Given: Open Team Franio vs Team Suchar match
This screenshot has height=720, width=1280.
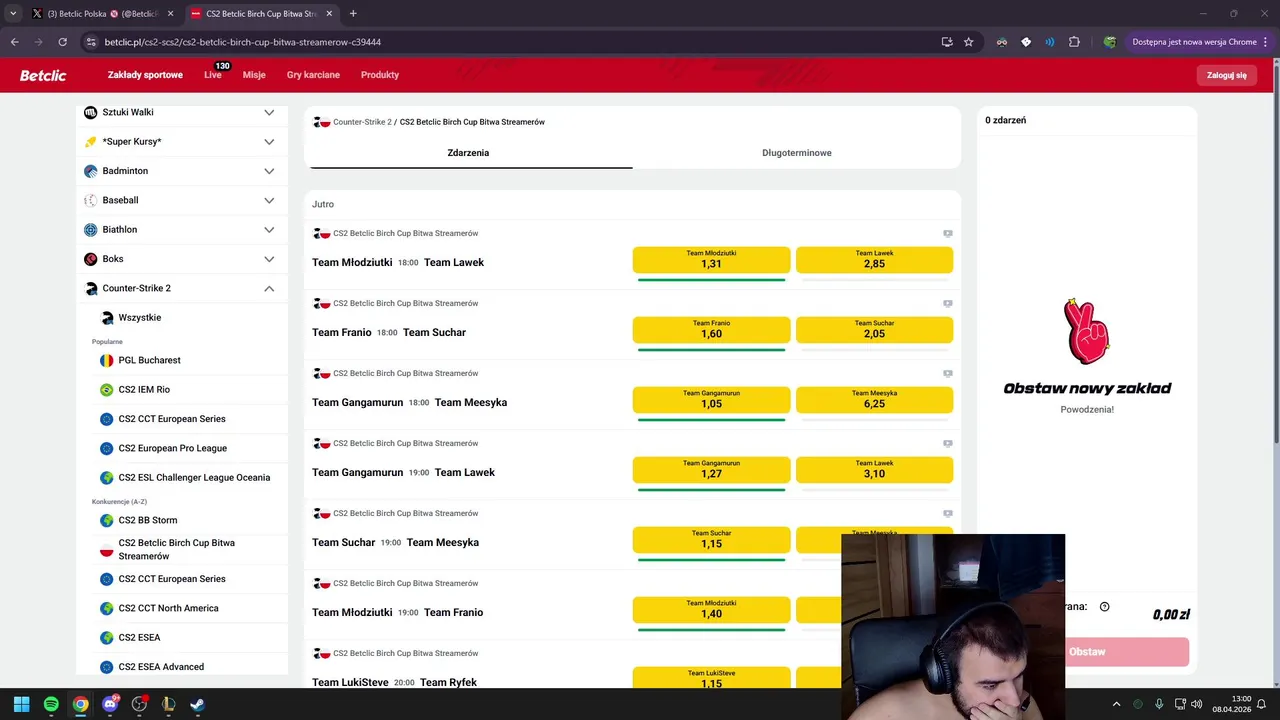Looking at the screenshot, I should click(389, 332).
